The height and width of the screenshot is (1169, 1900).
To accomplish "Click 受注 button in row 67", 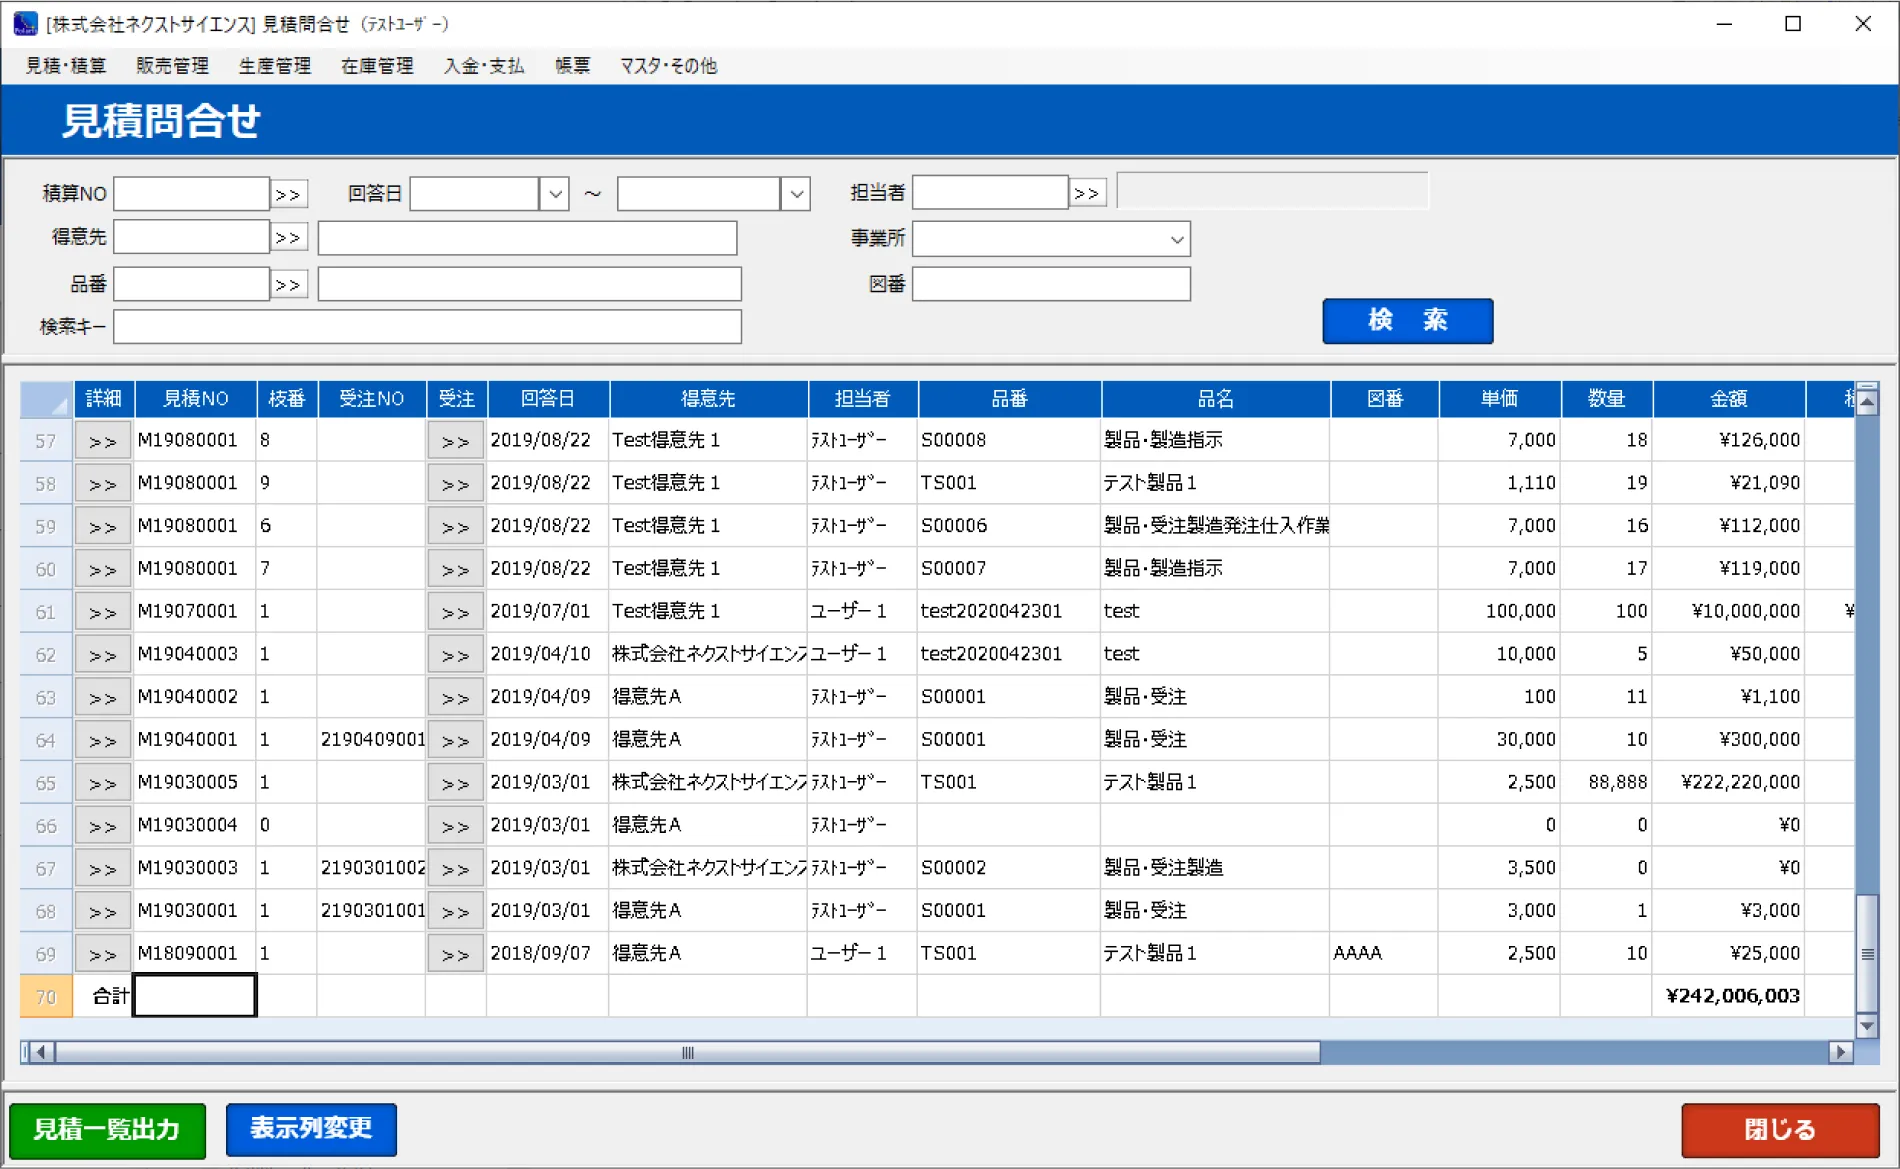I will tap(456, 869).
